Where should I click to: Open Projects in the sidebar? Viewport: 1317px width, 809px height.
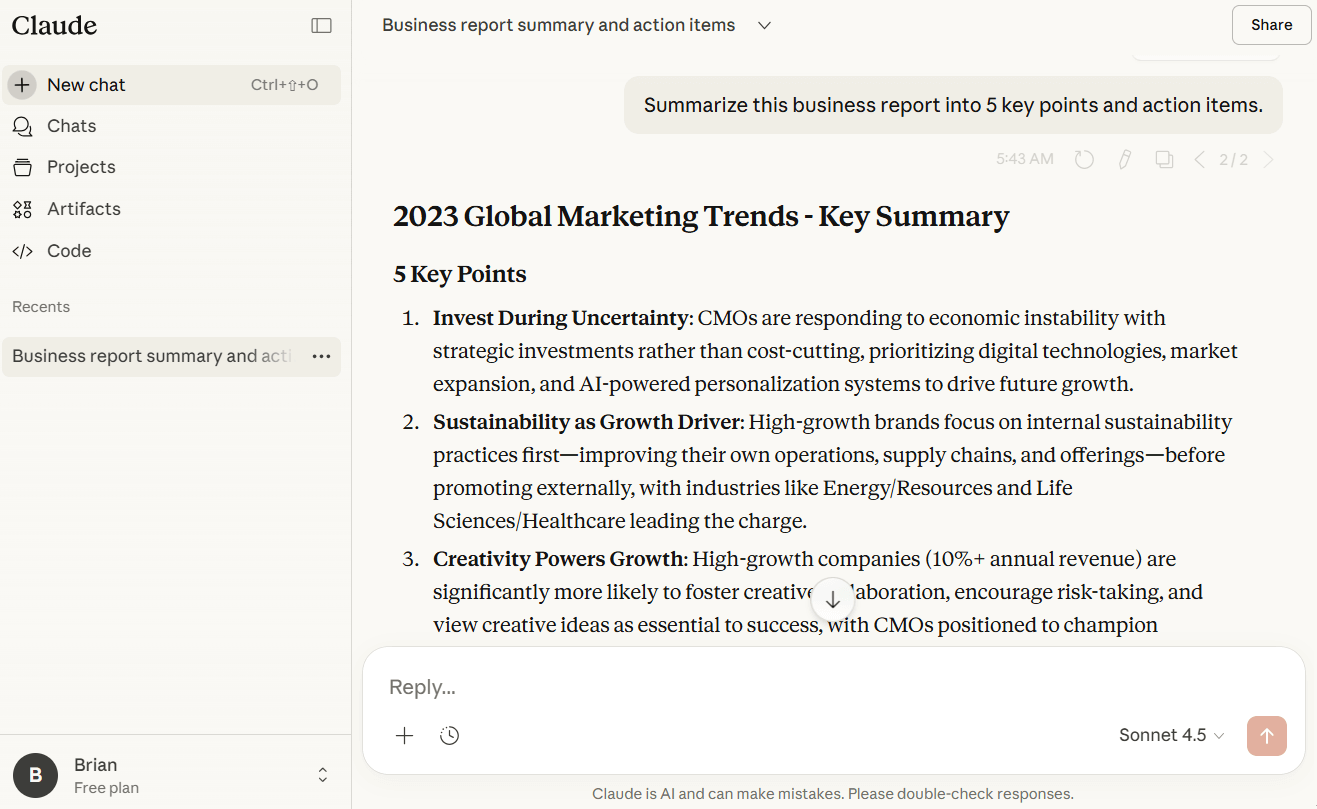(81, 167)
